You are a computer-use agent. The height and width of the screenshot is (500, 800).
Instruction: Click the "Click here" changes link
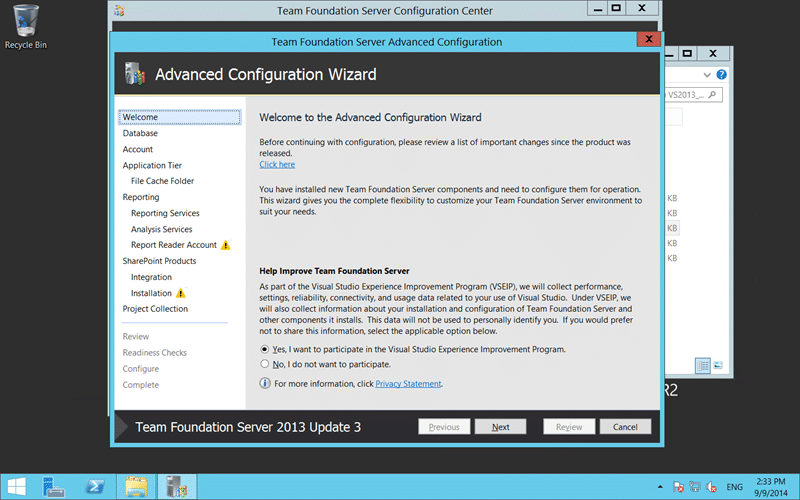tap(277, 164)
